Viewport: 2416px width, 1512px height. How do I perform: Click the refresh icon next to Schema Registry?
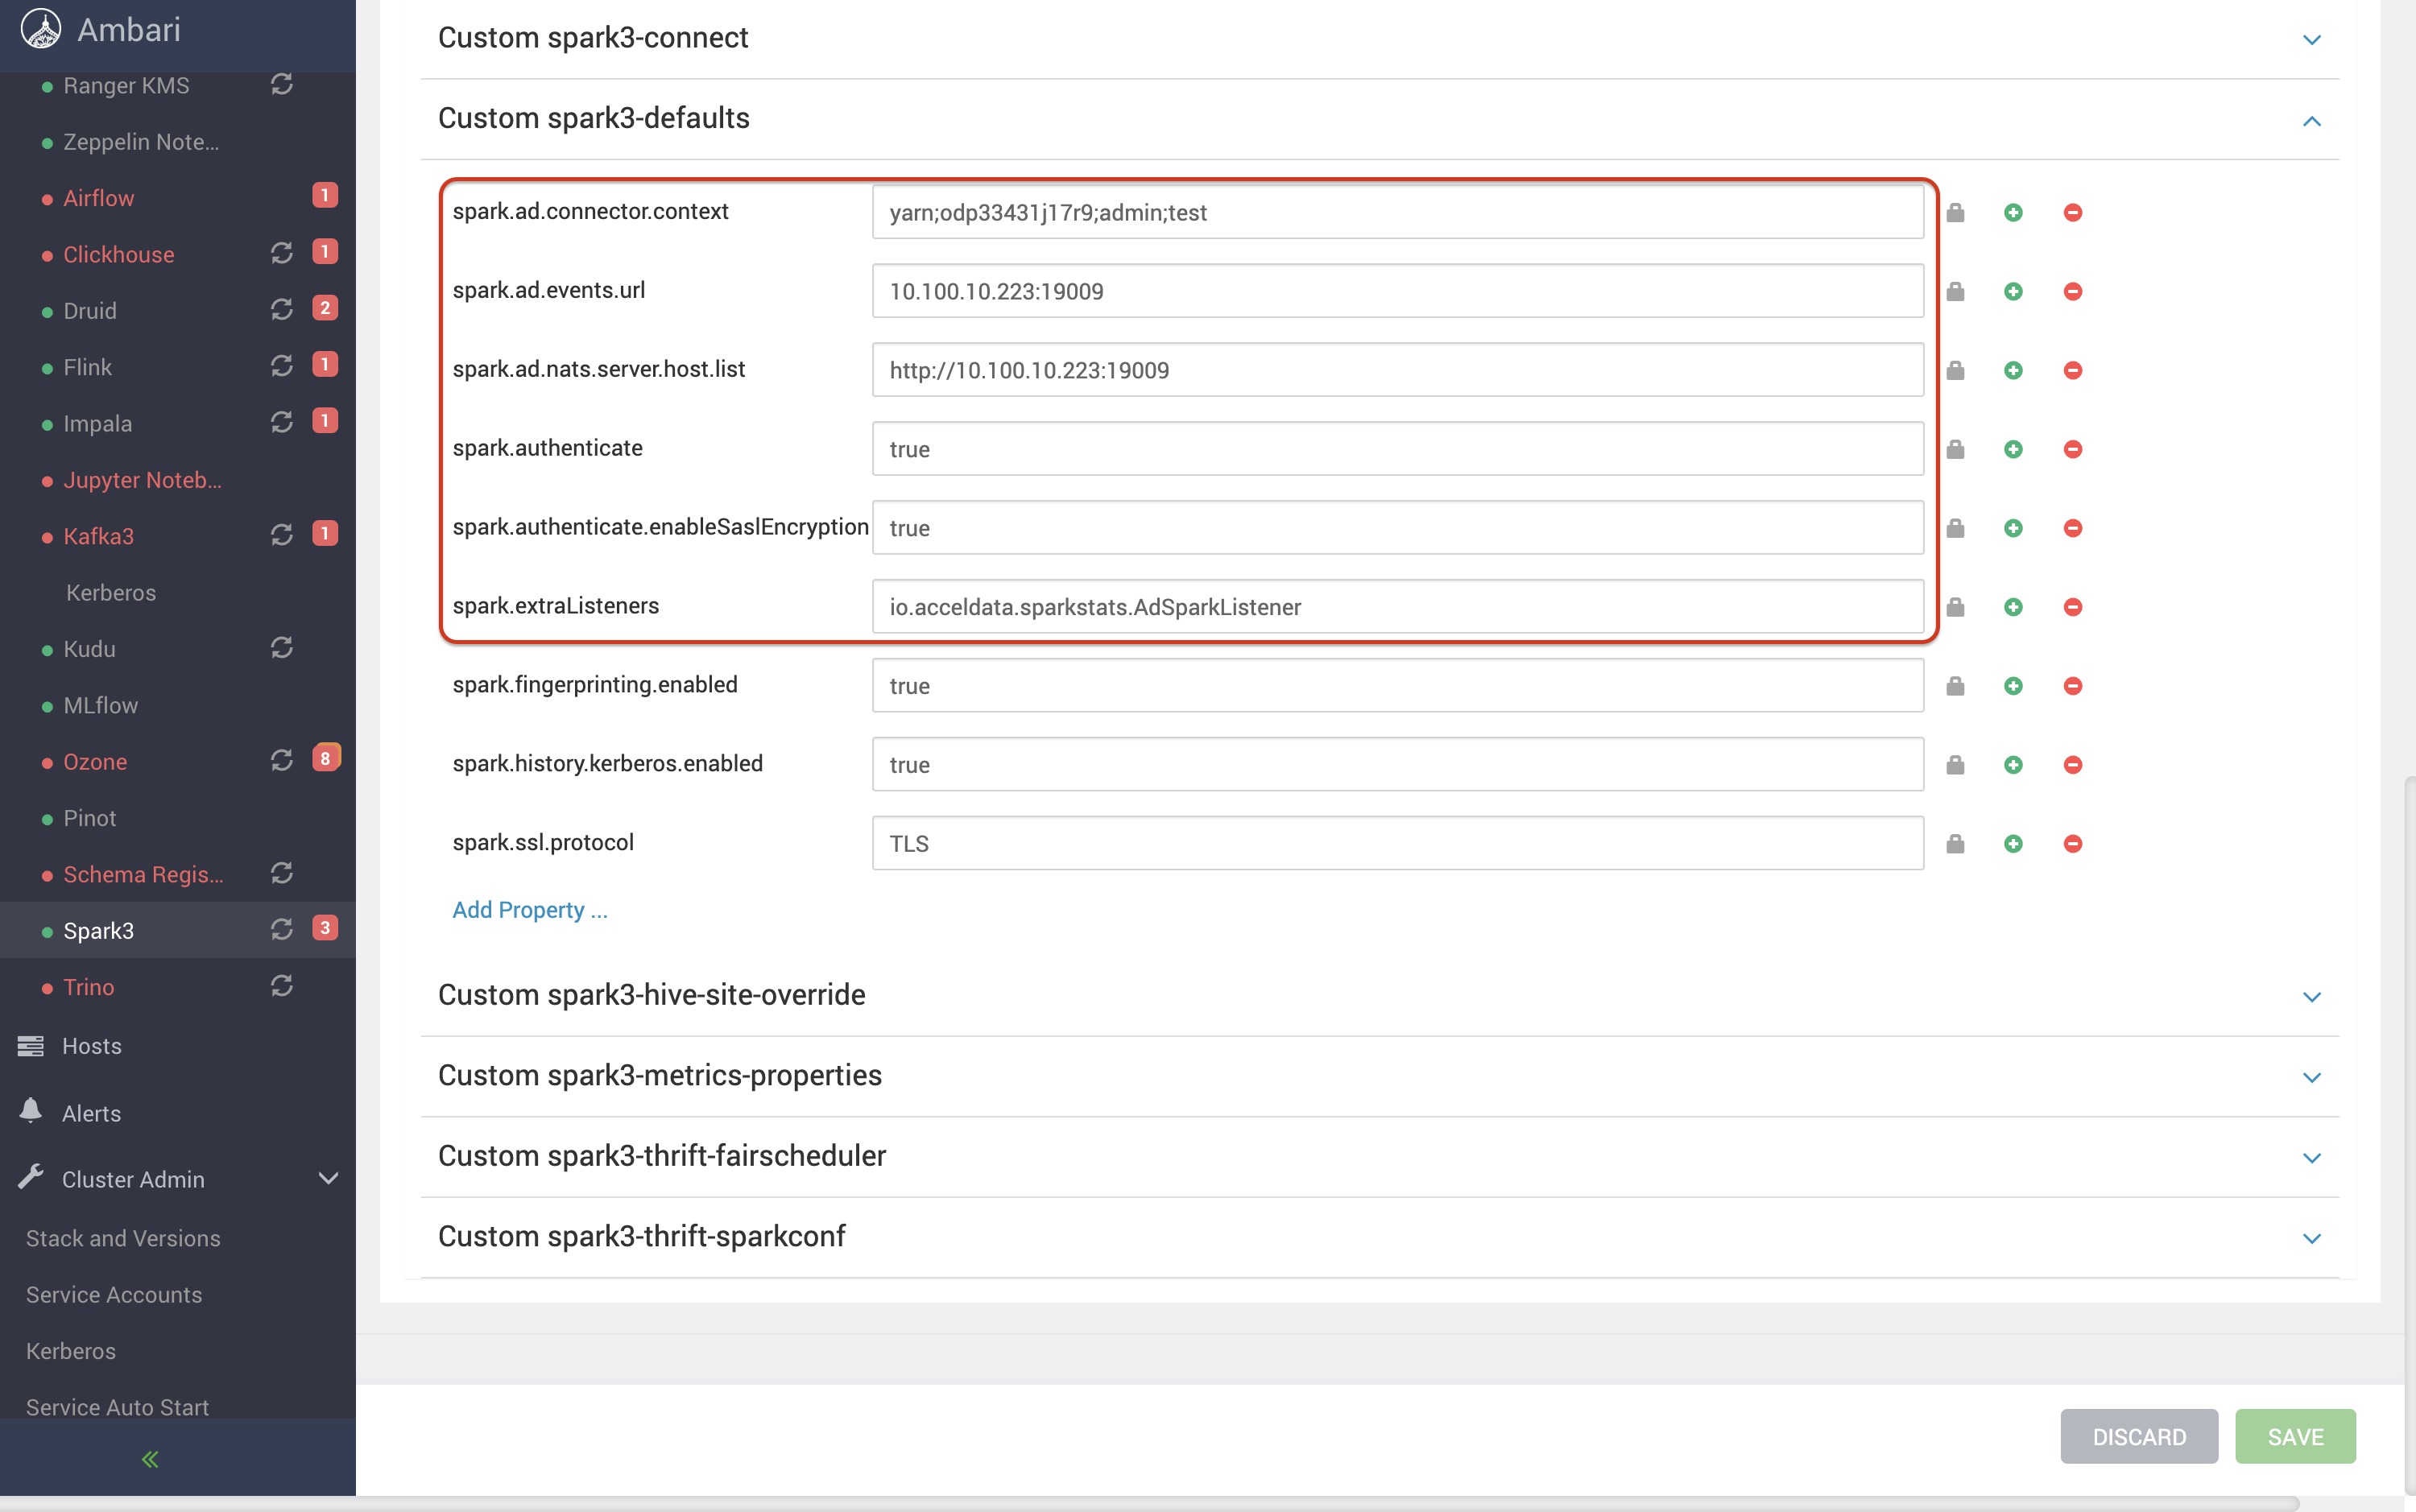click(x=282, y=873)
